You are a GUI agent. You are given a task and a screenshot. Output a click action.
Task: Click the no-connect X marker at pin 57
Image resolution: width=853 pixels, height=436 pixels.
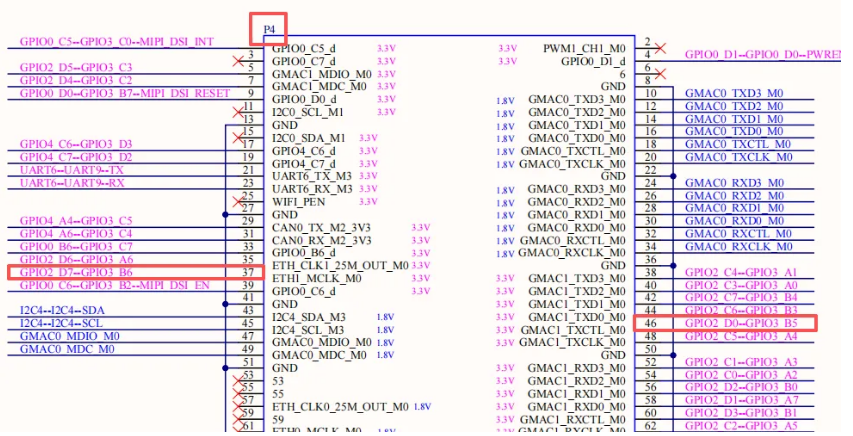tap(236, 400)
